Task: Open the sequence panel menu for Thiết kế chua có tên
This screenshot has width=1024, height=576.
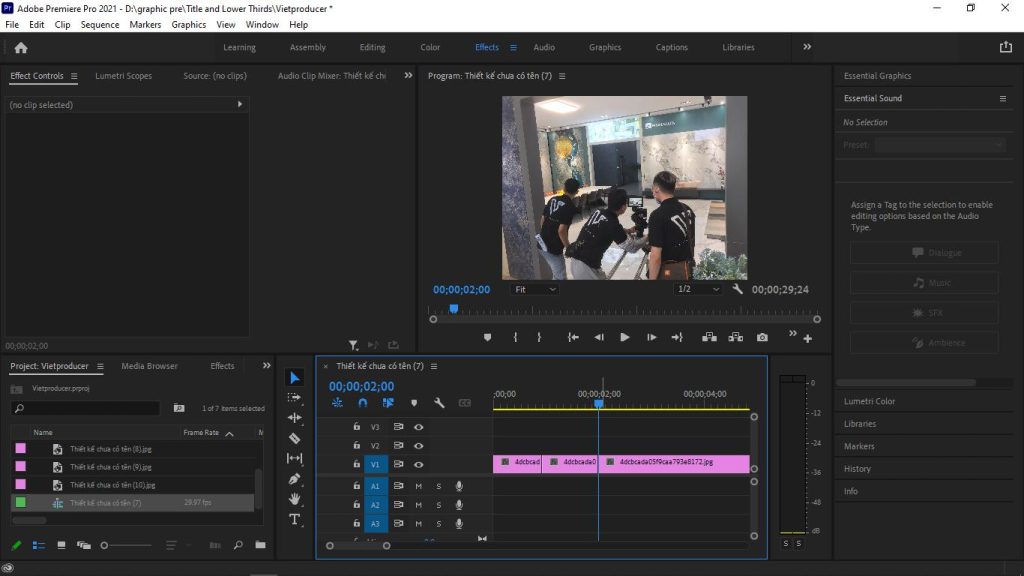Action: click(x=434, y=365)
